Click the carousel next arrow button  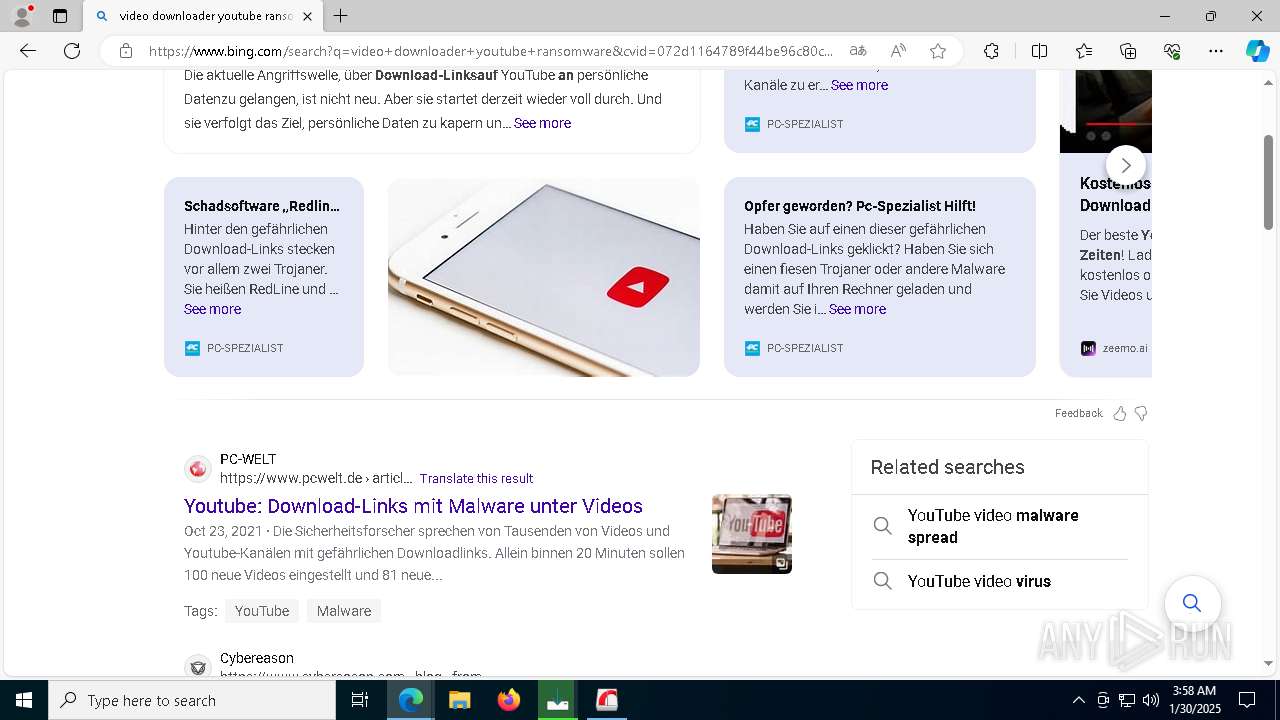tap(1126, 165)
